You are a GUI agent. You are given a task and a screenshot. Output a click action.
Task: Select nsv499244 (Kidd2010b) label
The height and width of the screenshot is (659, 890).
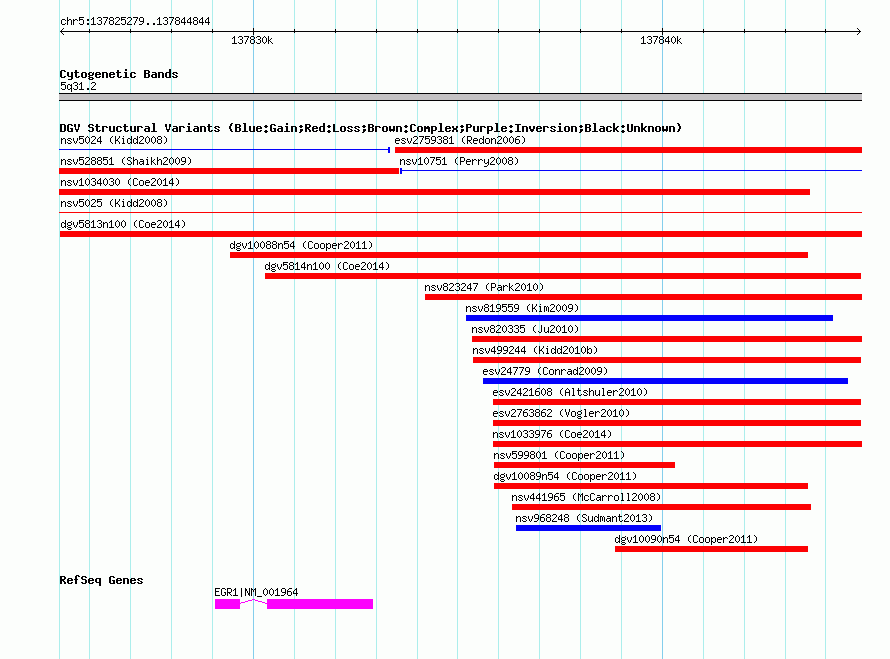[535, 350]
